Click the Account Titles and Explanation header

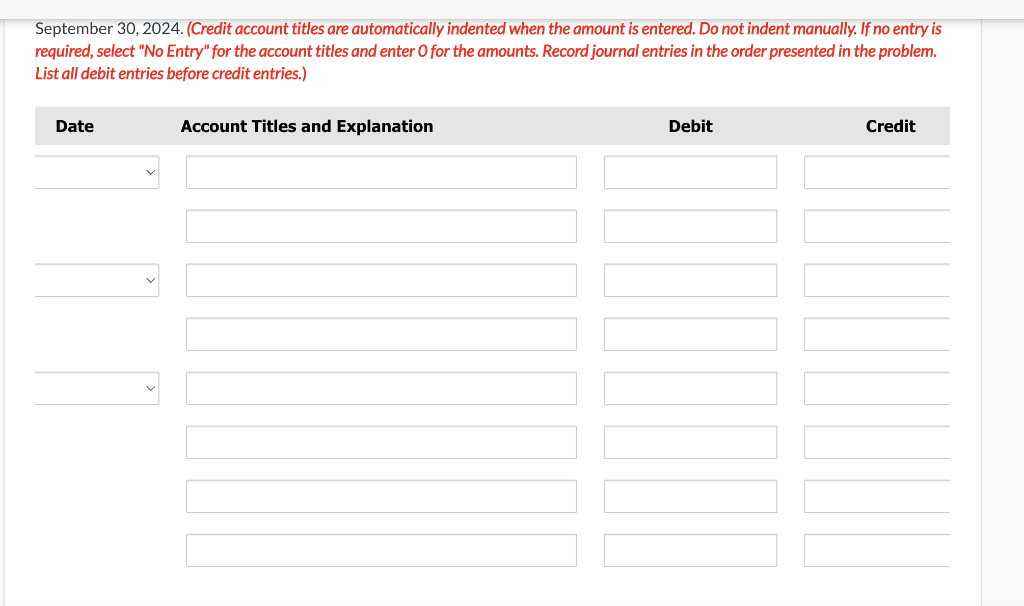tap(307, 126)
